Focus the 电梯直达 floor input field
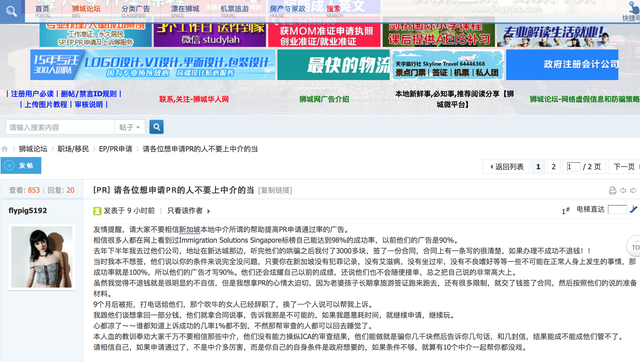The image size is (640, 362). click(x=617, y=210)
